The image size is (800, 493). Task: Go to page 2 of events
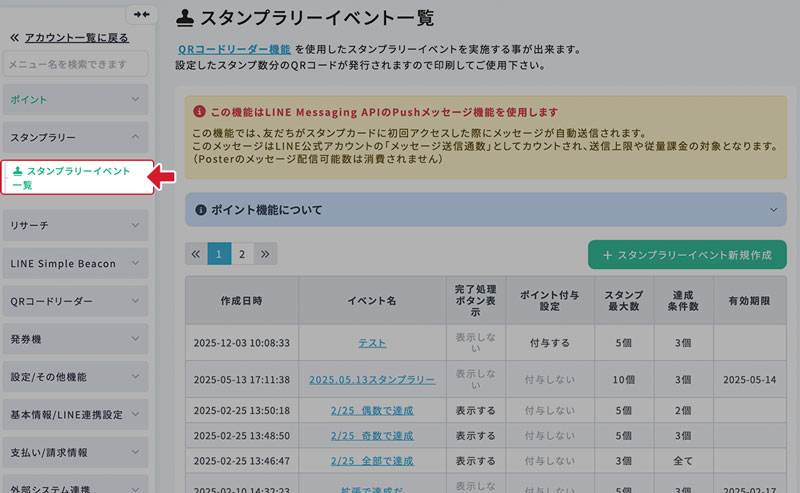pyautogui.click(x=242, y=254)
